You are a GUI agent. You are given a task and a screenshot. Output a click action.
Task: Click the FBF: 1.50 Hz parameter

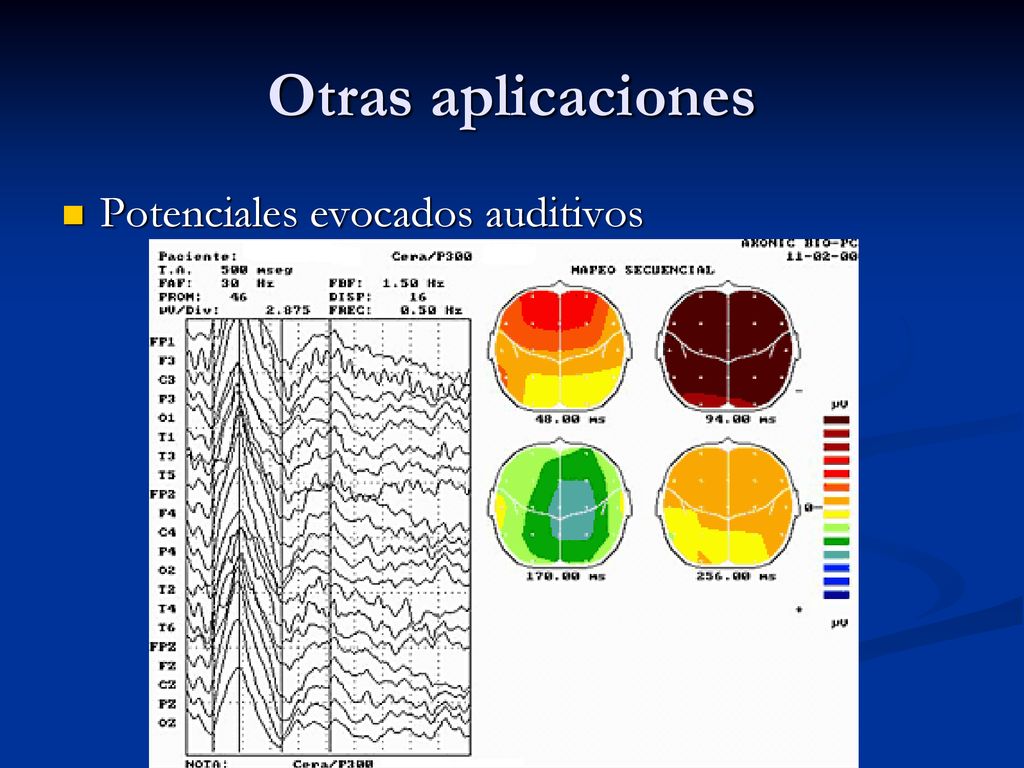point(387,283)
